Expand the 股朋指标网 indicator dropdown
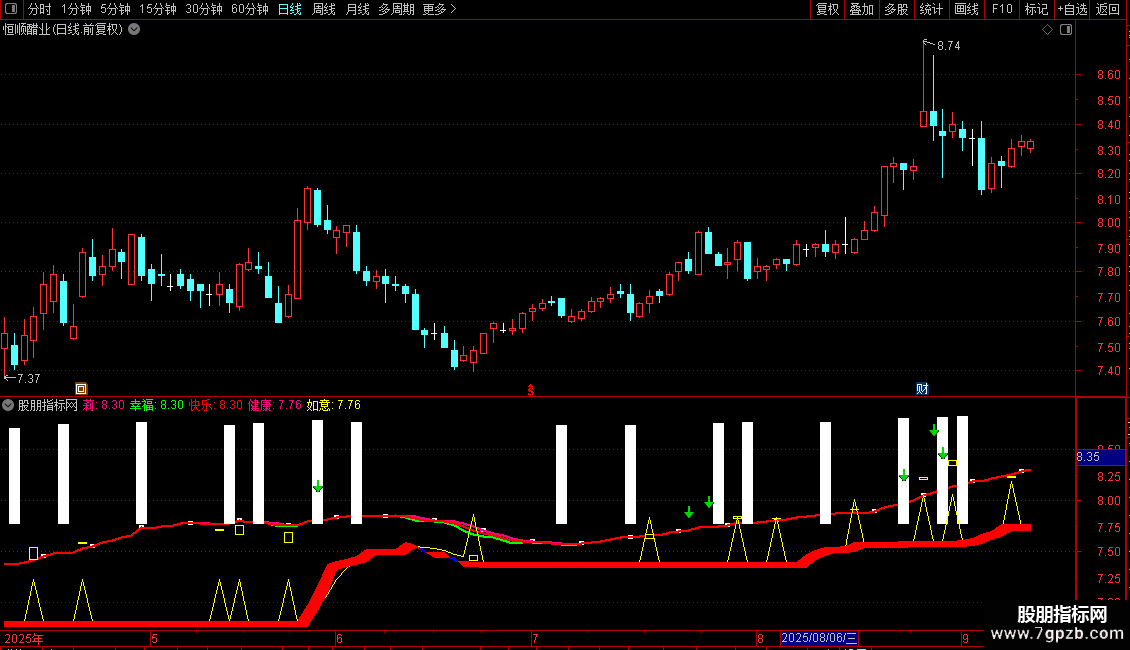This screenshot has width=1130, height=650. [8, 405]
